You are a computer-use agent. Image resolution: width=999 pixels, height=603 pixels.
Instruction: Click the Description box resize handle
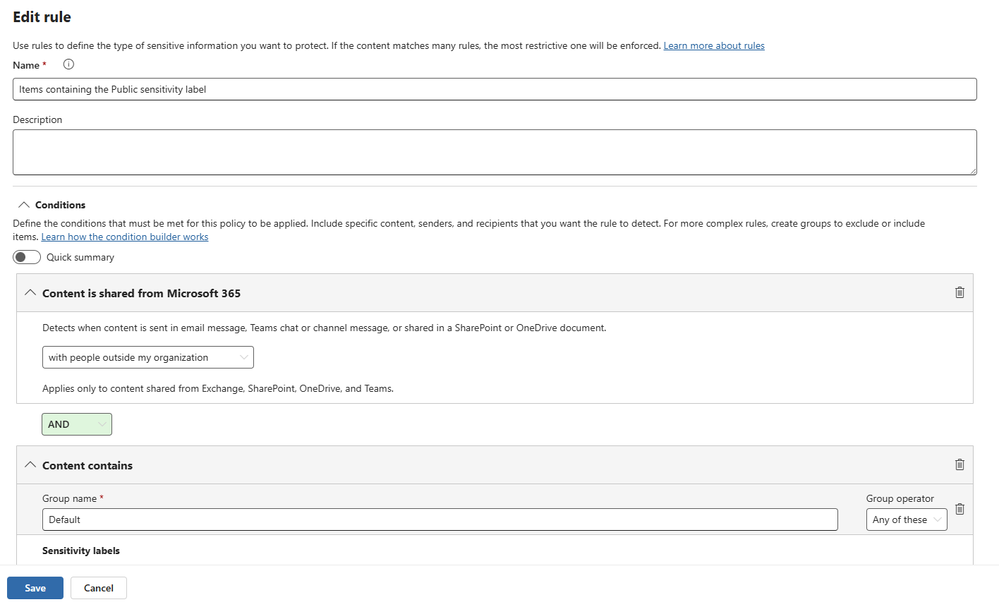pos(972,171)
